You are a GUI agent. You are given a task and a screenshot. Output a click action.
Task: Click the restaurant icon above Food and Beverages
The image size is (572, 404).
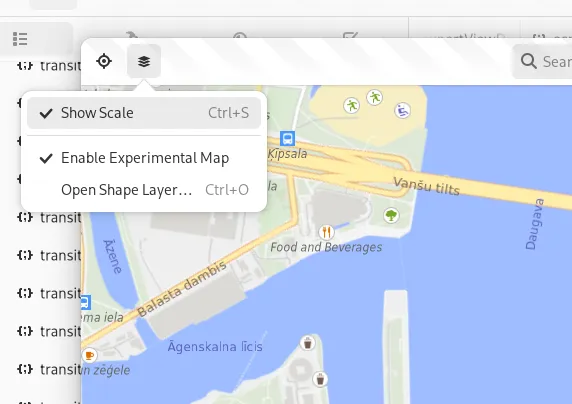[x=326, y=232]
